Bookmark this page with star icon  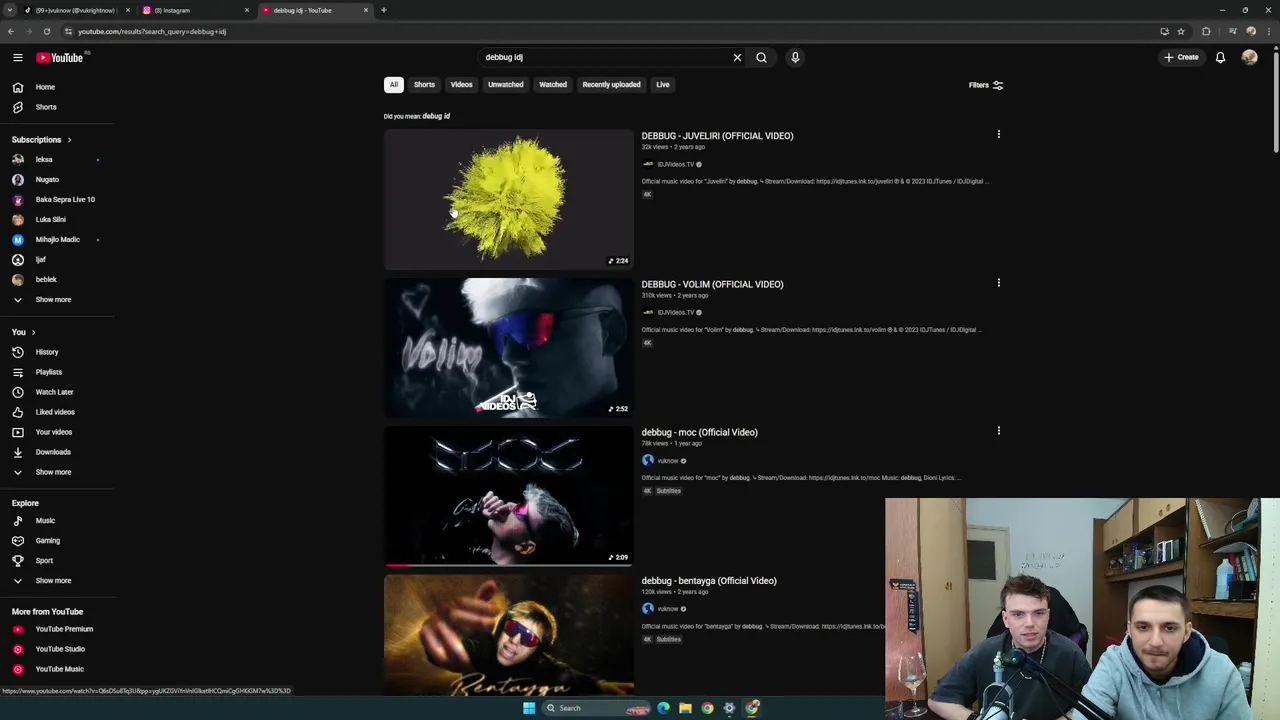(x=1181, y=31)
